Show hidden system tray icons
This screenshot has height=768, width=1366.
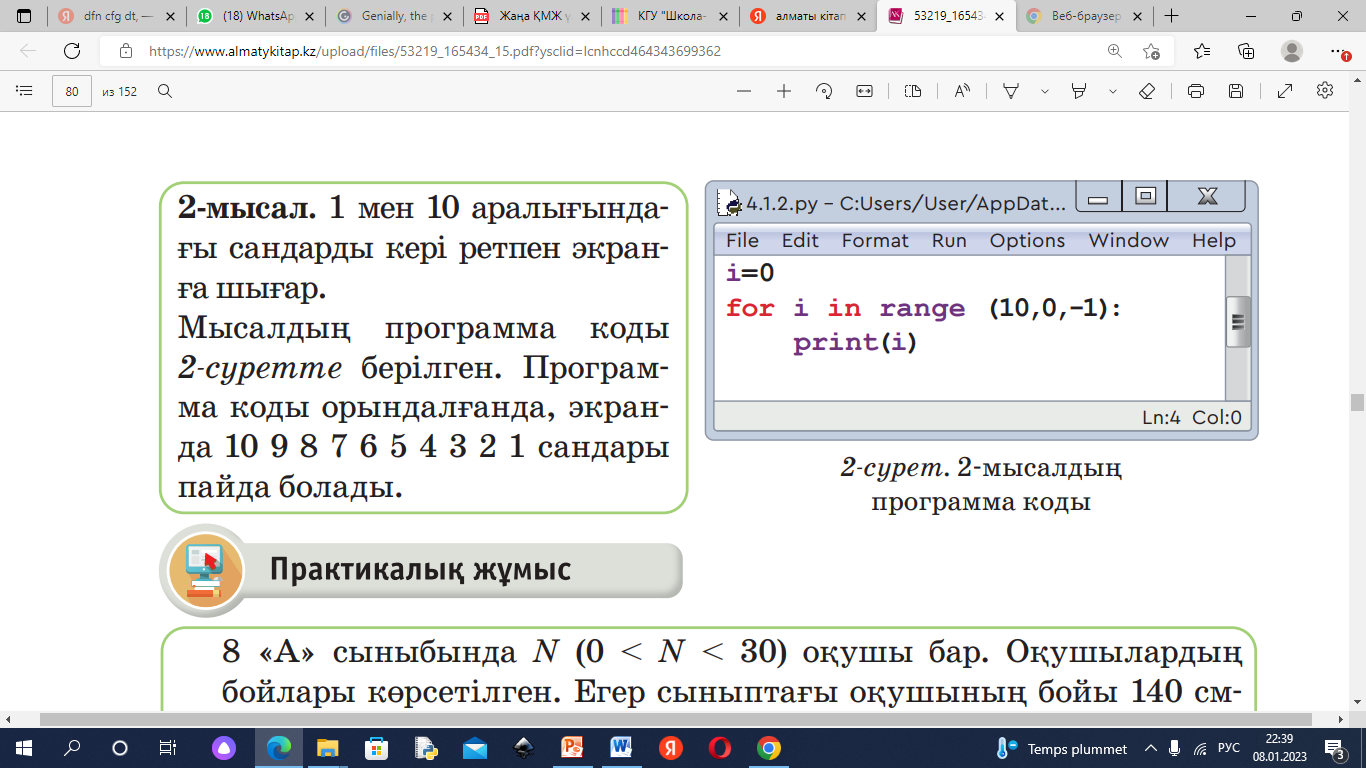pyautogui.click(x=1151, y=749)
